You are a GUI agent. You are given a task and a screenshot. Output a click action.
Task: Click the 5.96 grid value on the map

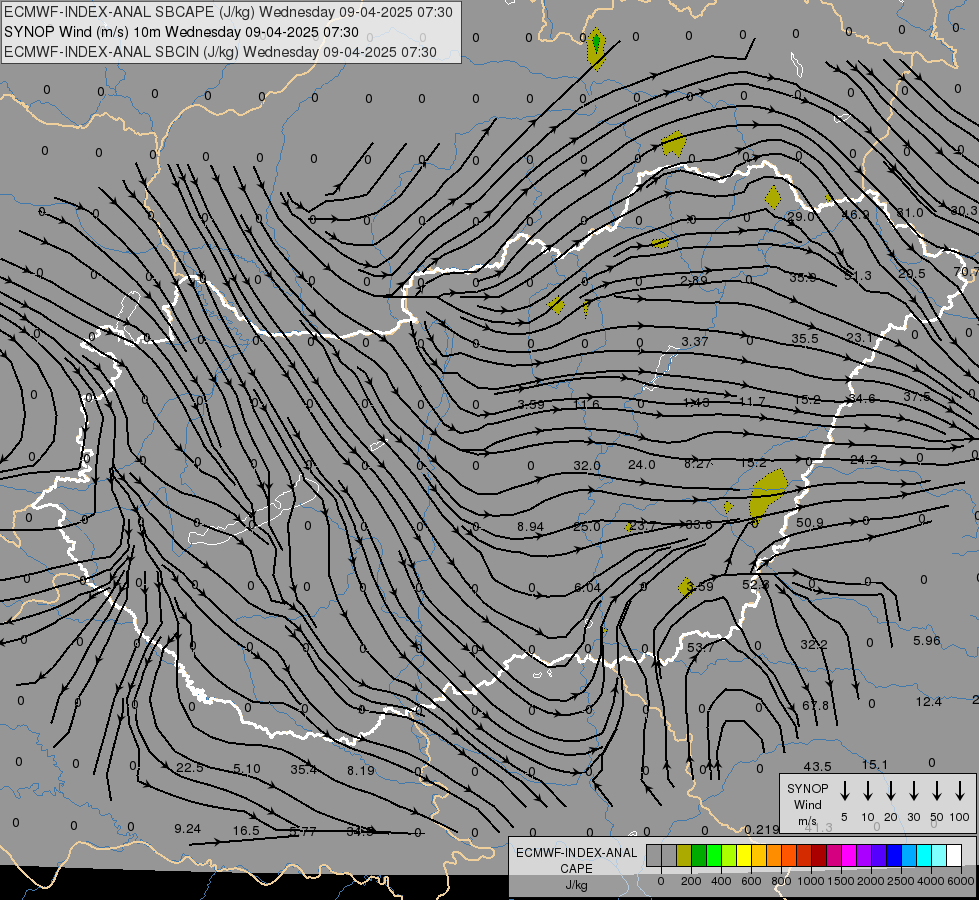click(927, 641)
